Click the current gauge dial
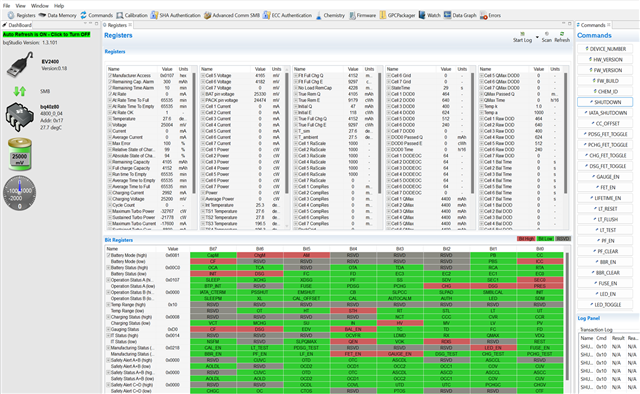 [20, 193]
